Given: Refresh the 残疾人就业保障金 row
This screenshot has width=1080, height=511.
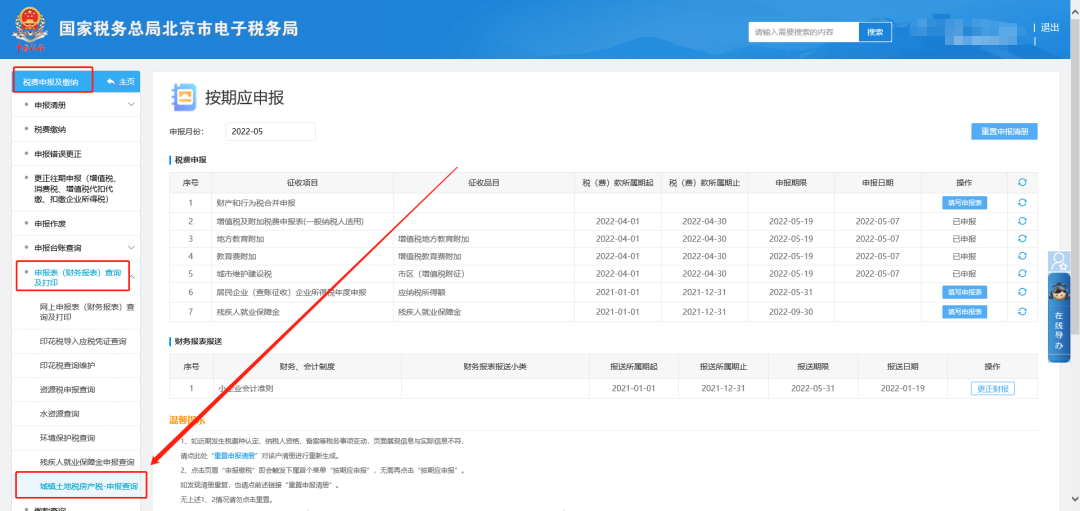Looking at the screenshot, I should tap(1021, 311).
